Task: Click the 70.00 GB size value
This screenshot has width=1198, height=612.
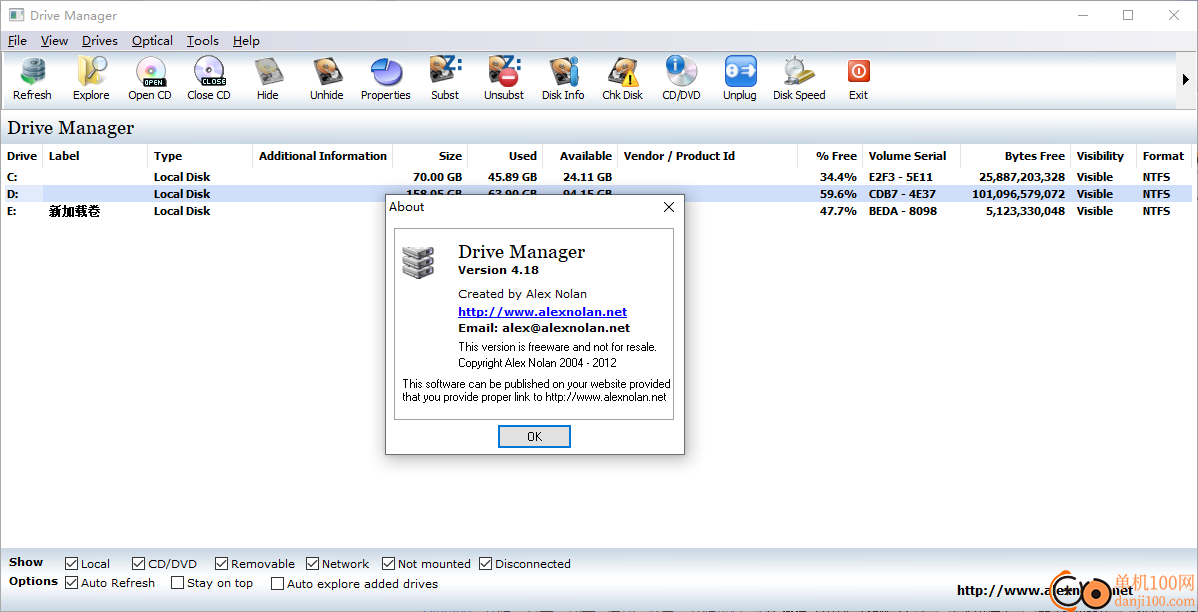Action: click(x=437, y=177)
